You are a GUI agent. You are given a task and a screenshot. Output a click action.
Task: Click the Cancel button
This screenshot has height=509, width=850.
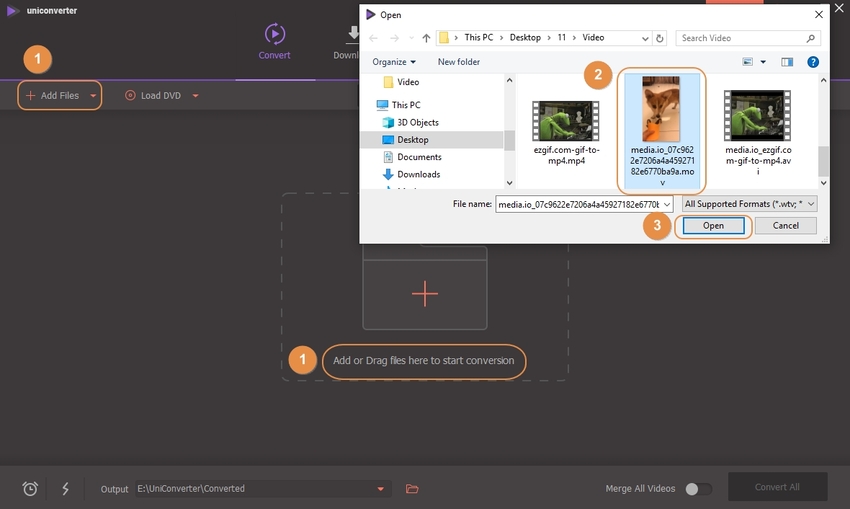[x=785, y=226]
